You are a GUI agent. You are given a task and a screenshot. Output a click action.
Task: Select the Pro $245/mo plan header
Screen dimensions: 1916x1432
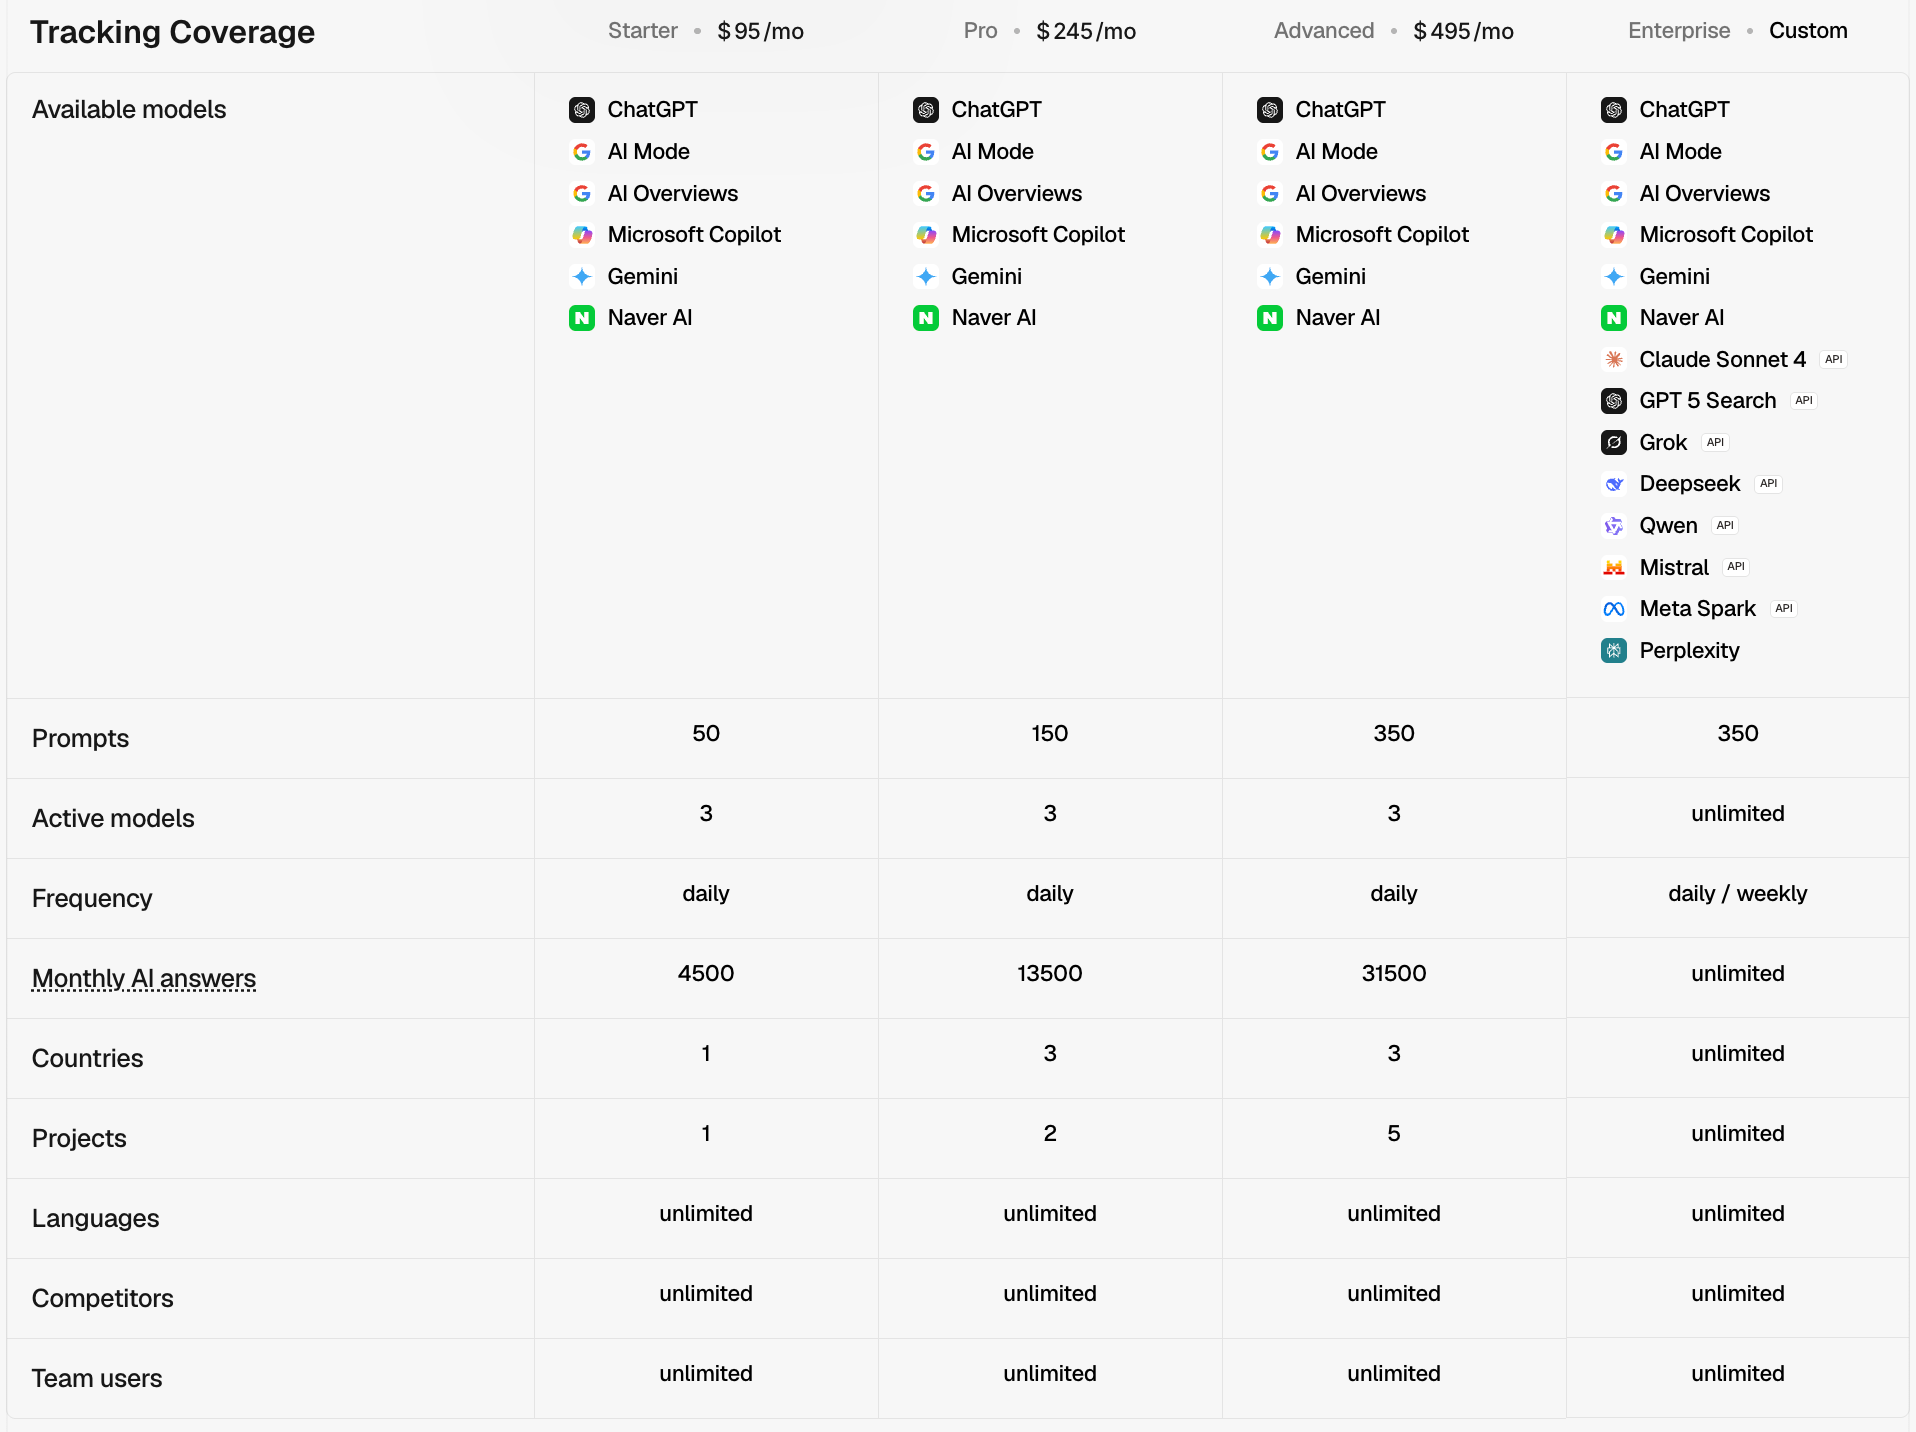point(1050,31)
